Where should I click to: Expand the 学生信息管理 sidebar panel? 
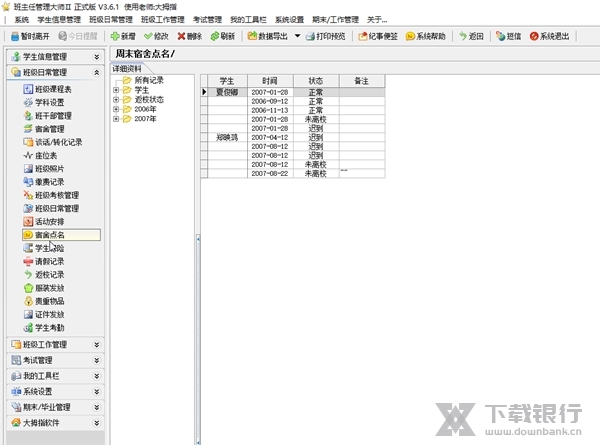click(x=96, y=57)
